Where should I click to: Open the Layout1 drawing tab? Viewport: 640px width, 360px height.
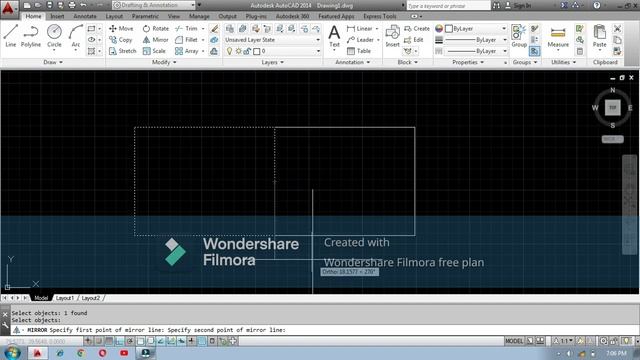[x=65, y=298]
